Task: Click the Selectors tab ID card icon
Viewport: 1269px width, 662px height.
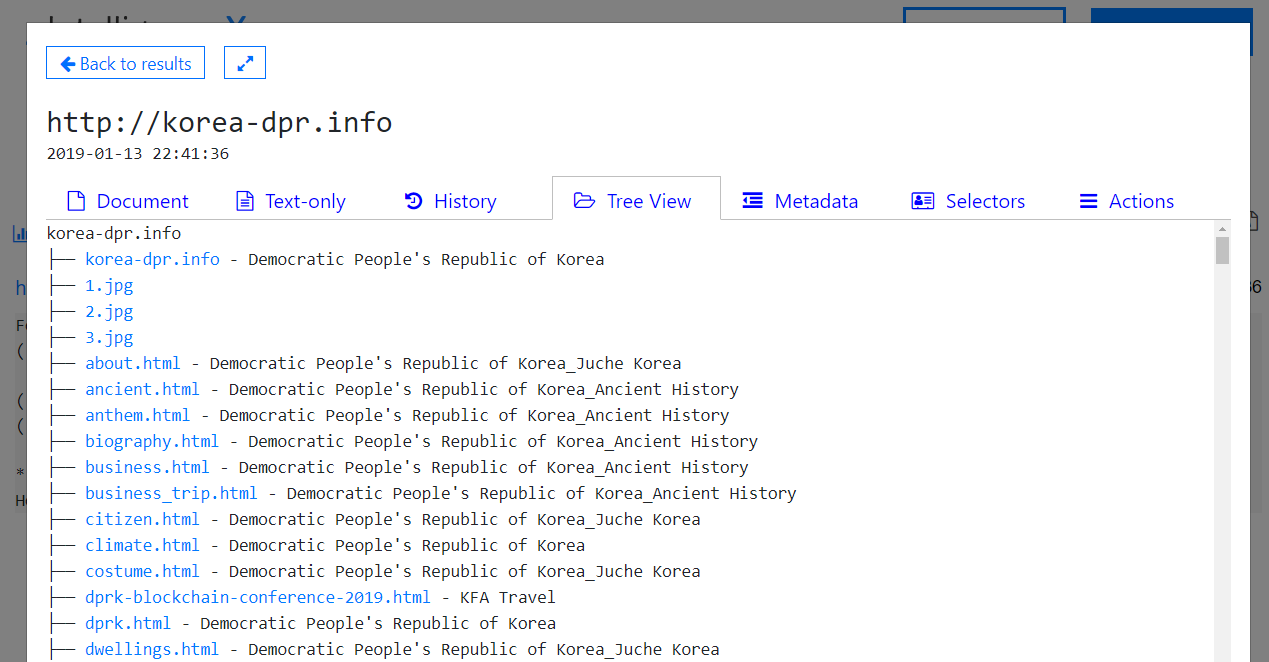Action: tap(922, 201)
